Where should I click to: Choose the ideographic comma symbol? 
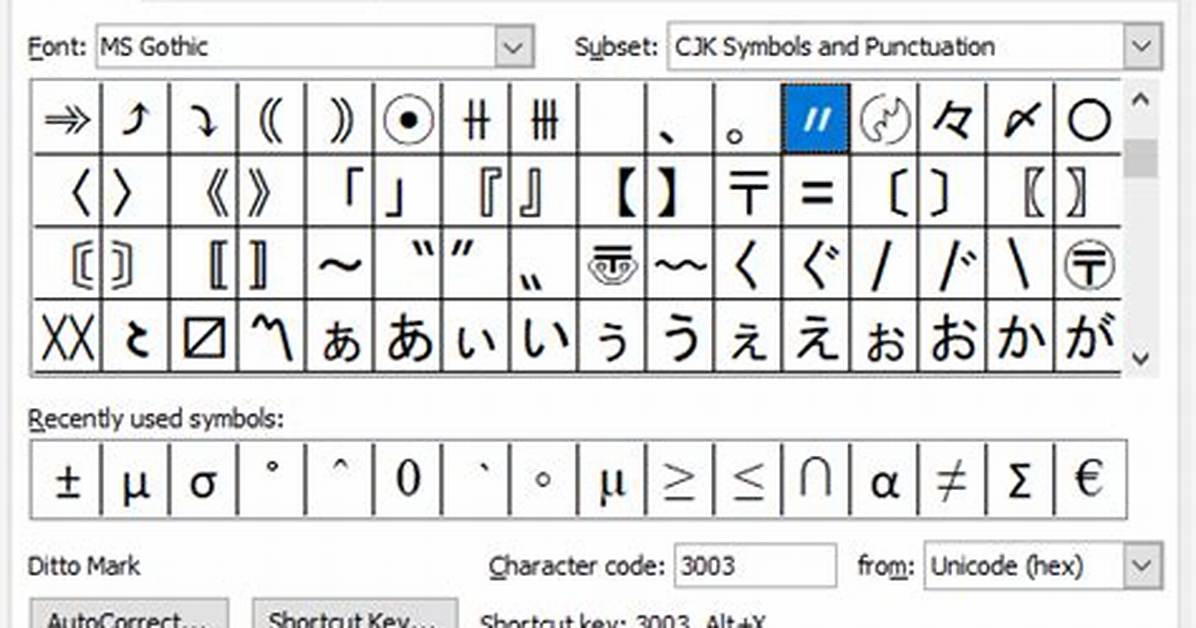(x=680, y=120)
